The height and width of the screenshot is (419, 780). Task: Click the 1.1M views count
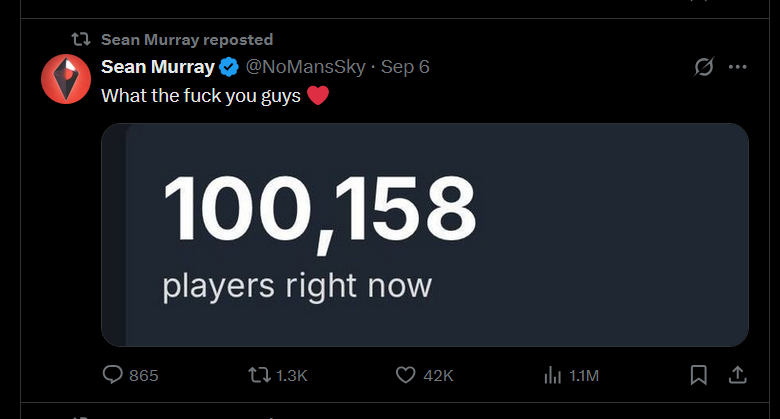584,375
